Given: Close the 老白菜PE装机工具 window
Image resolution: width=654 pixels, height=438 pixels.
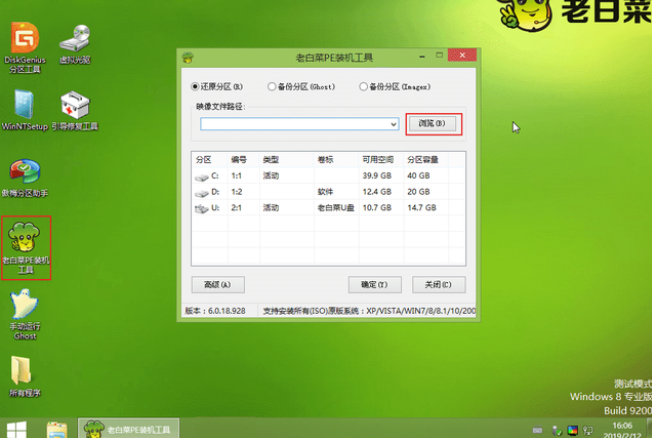Looking at the screenshot, I should point(462,55).
